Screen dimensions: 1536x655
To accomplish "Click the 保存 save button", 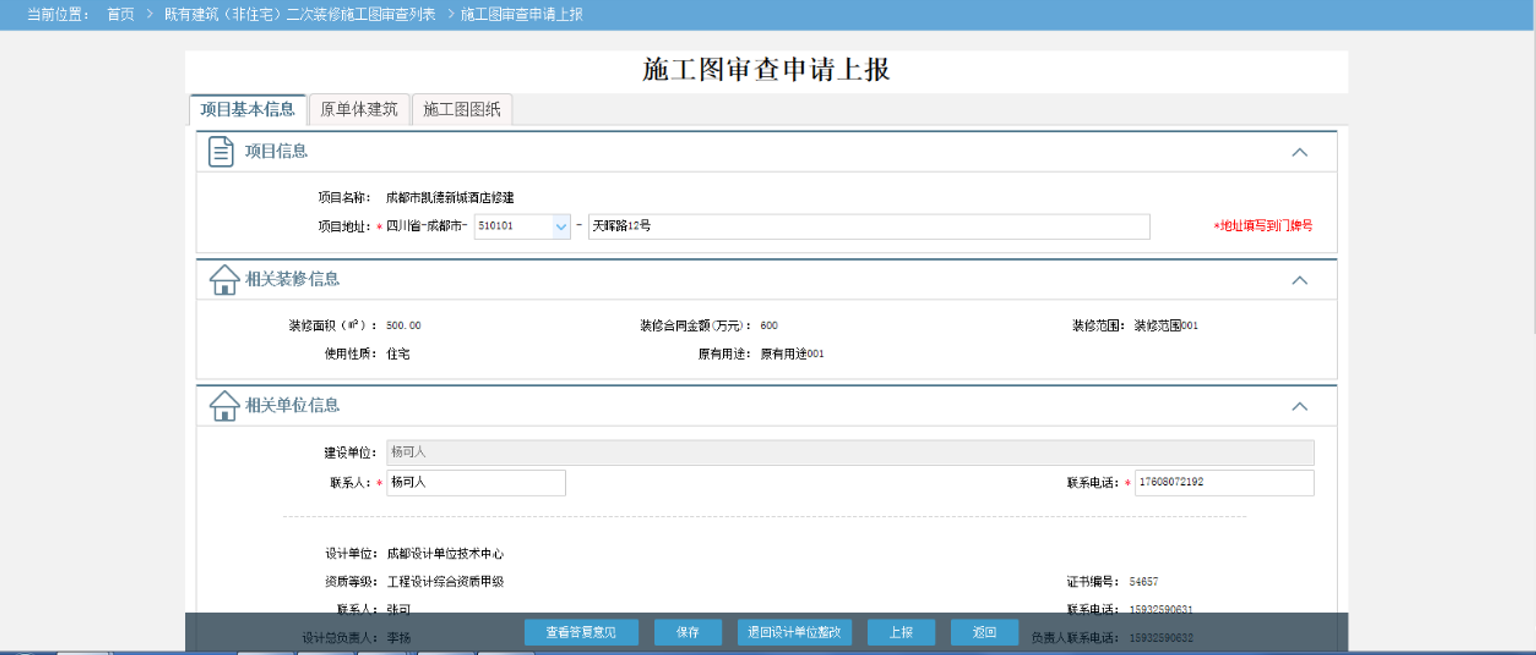I will click(687, 632).
